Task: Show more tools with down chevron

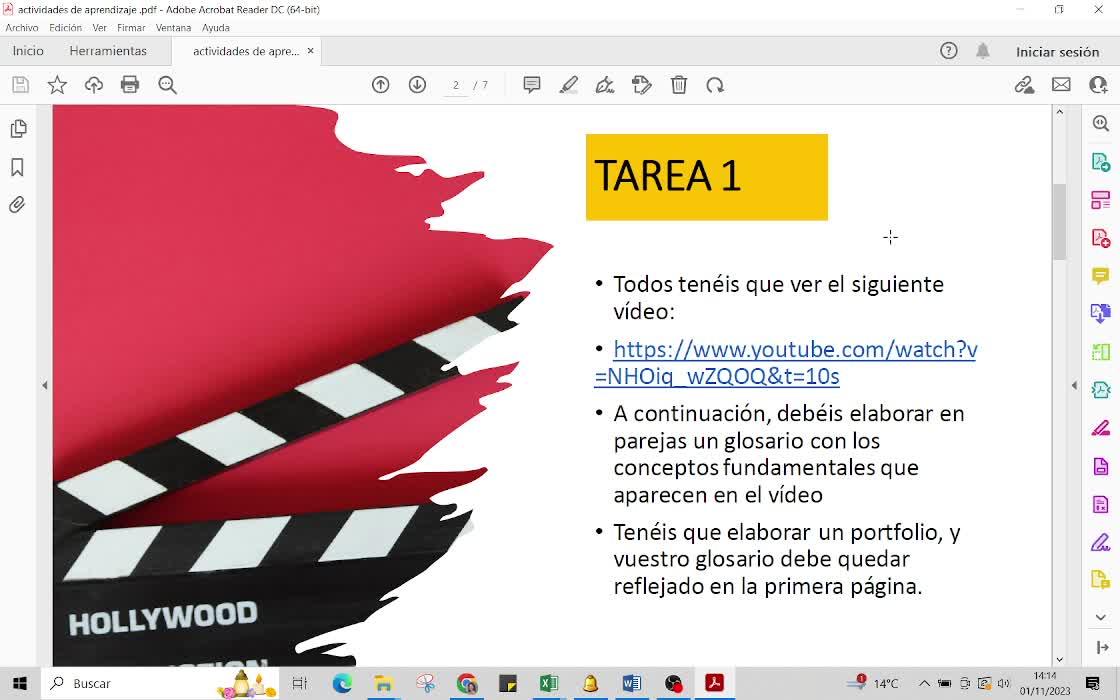Action: pos(1101,616)
